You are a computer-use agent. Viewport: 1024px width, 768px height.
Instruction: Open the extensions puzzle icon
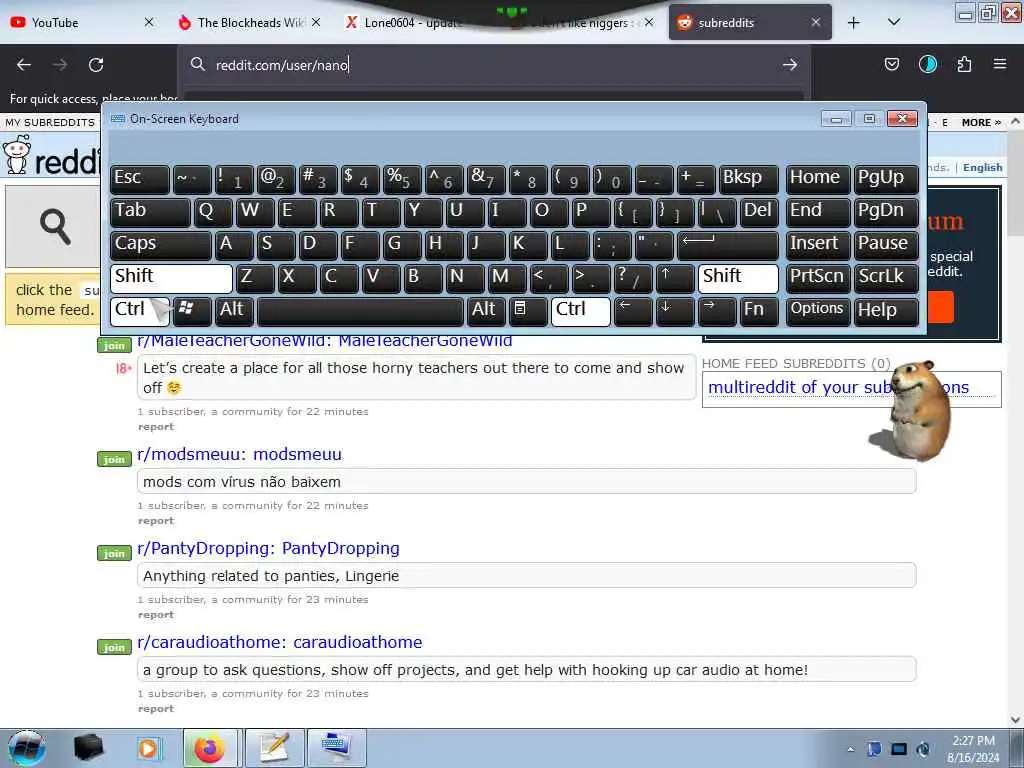pos(964,64)
